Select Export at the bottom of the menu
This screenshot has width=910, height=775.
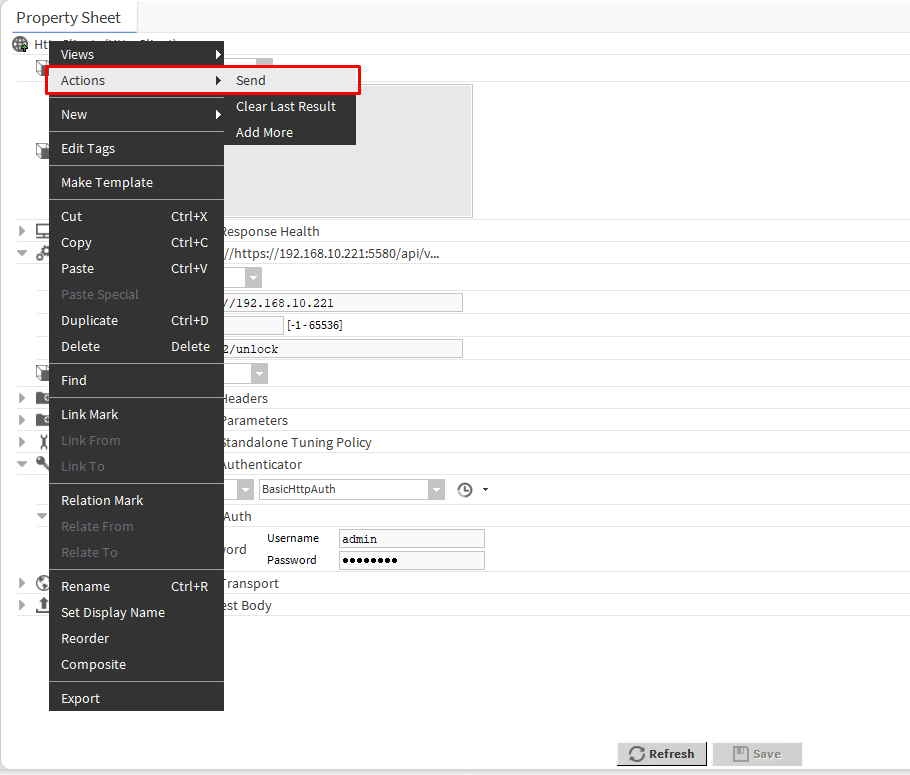tap(80, 698)
